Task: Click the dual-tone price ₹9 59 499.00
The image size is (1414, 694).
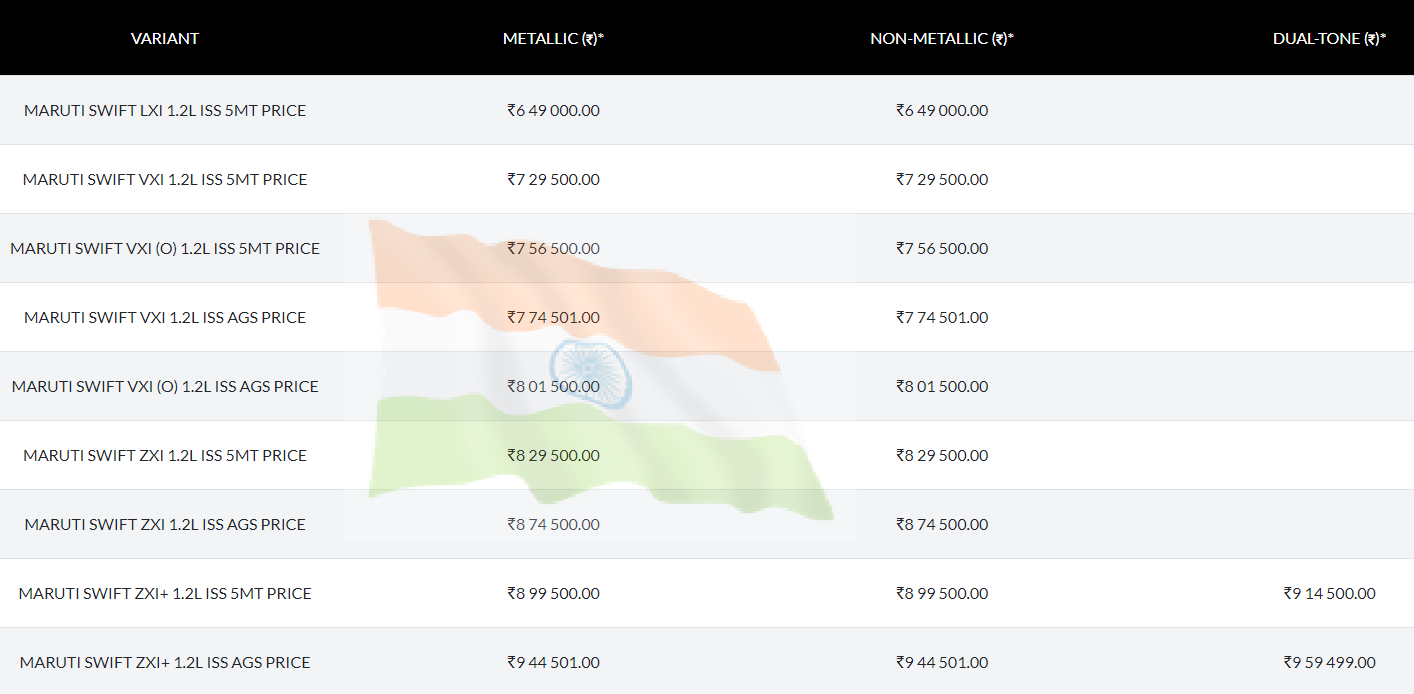Action: (x=1329, y=662)
